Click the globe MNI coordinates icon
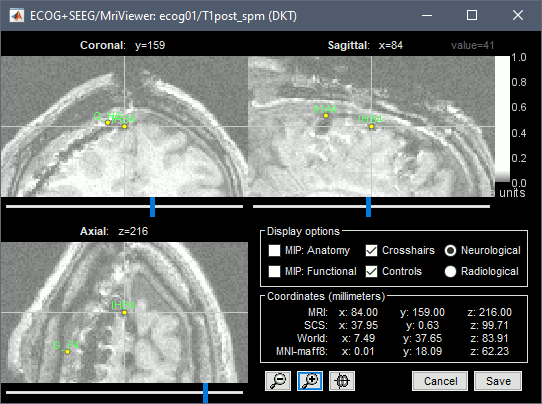This screenshot has width=542, height=404. 342,381
